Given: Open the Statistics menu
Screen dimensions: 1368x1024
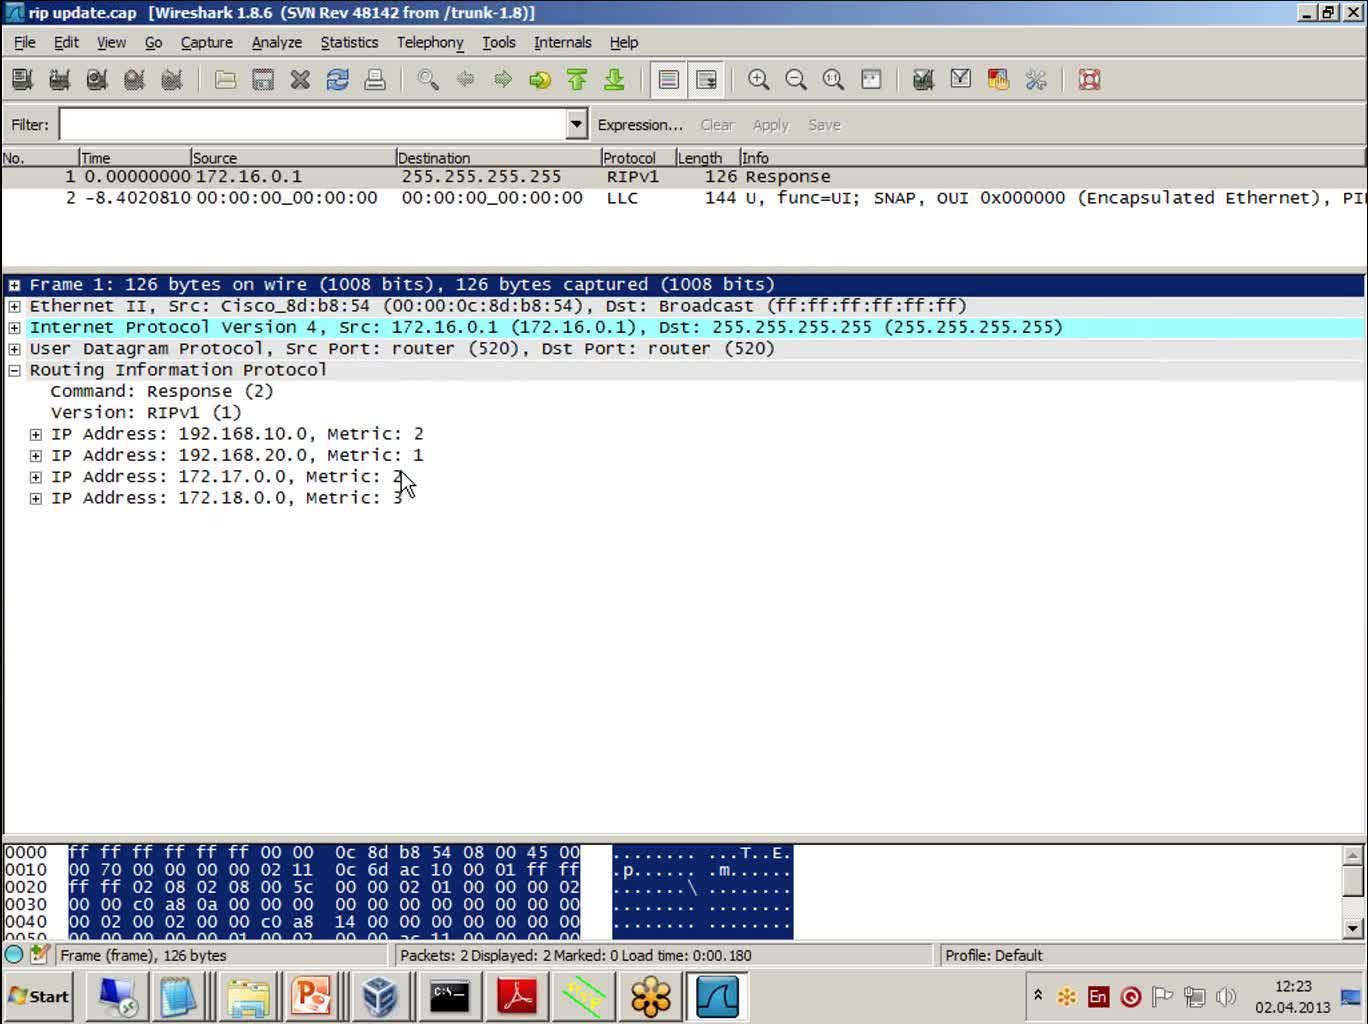Looking at the screenshot, I should point(349,42).
